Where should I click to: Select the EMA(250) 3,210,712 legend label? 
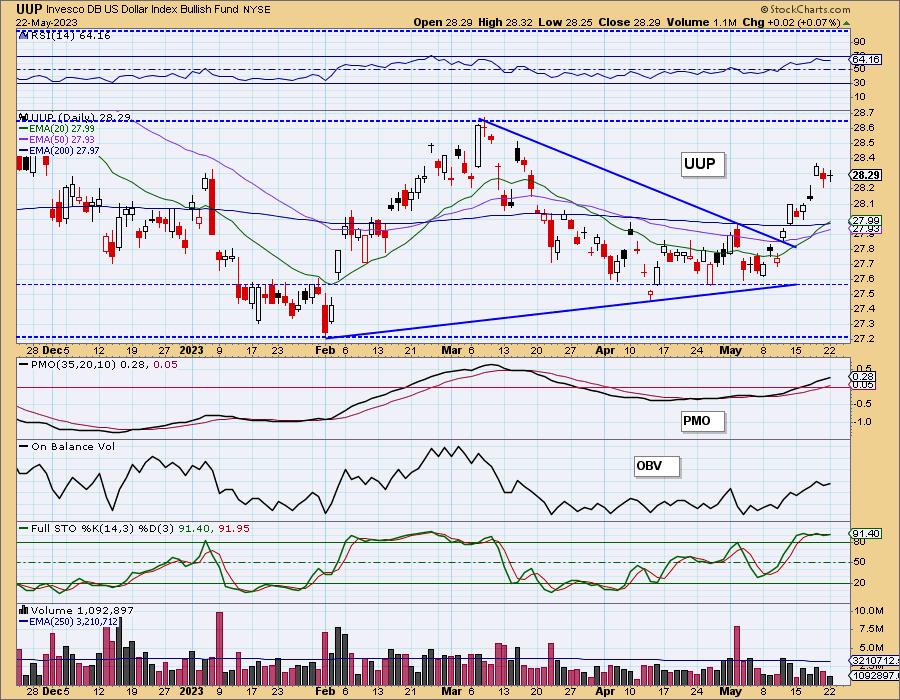point(73,621)
